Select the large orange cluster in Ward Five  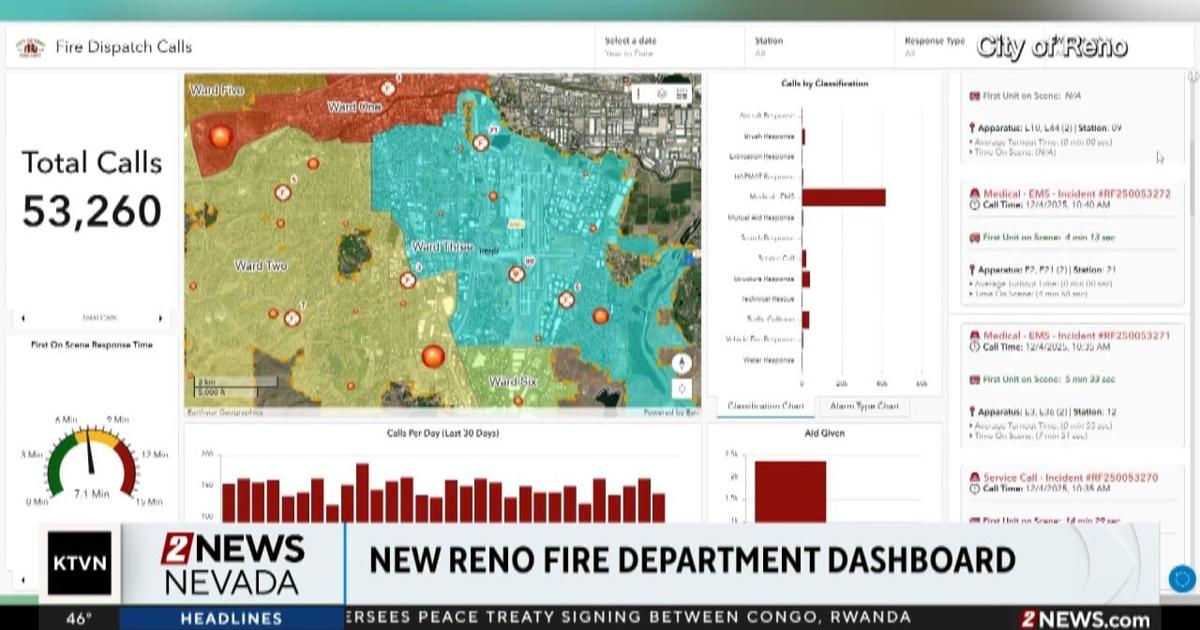pos(220,136)
